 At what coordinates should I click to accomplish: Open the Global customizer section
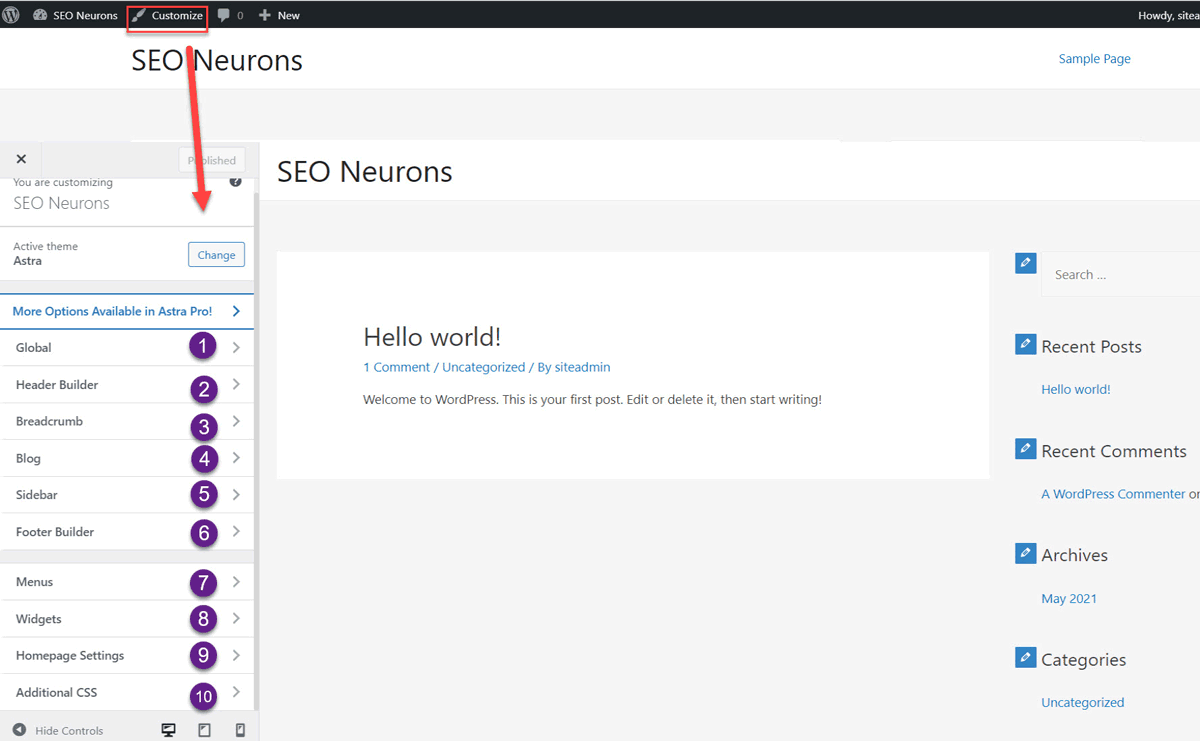pos(127,347)
